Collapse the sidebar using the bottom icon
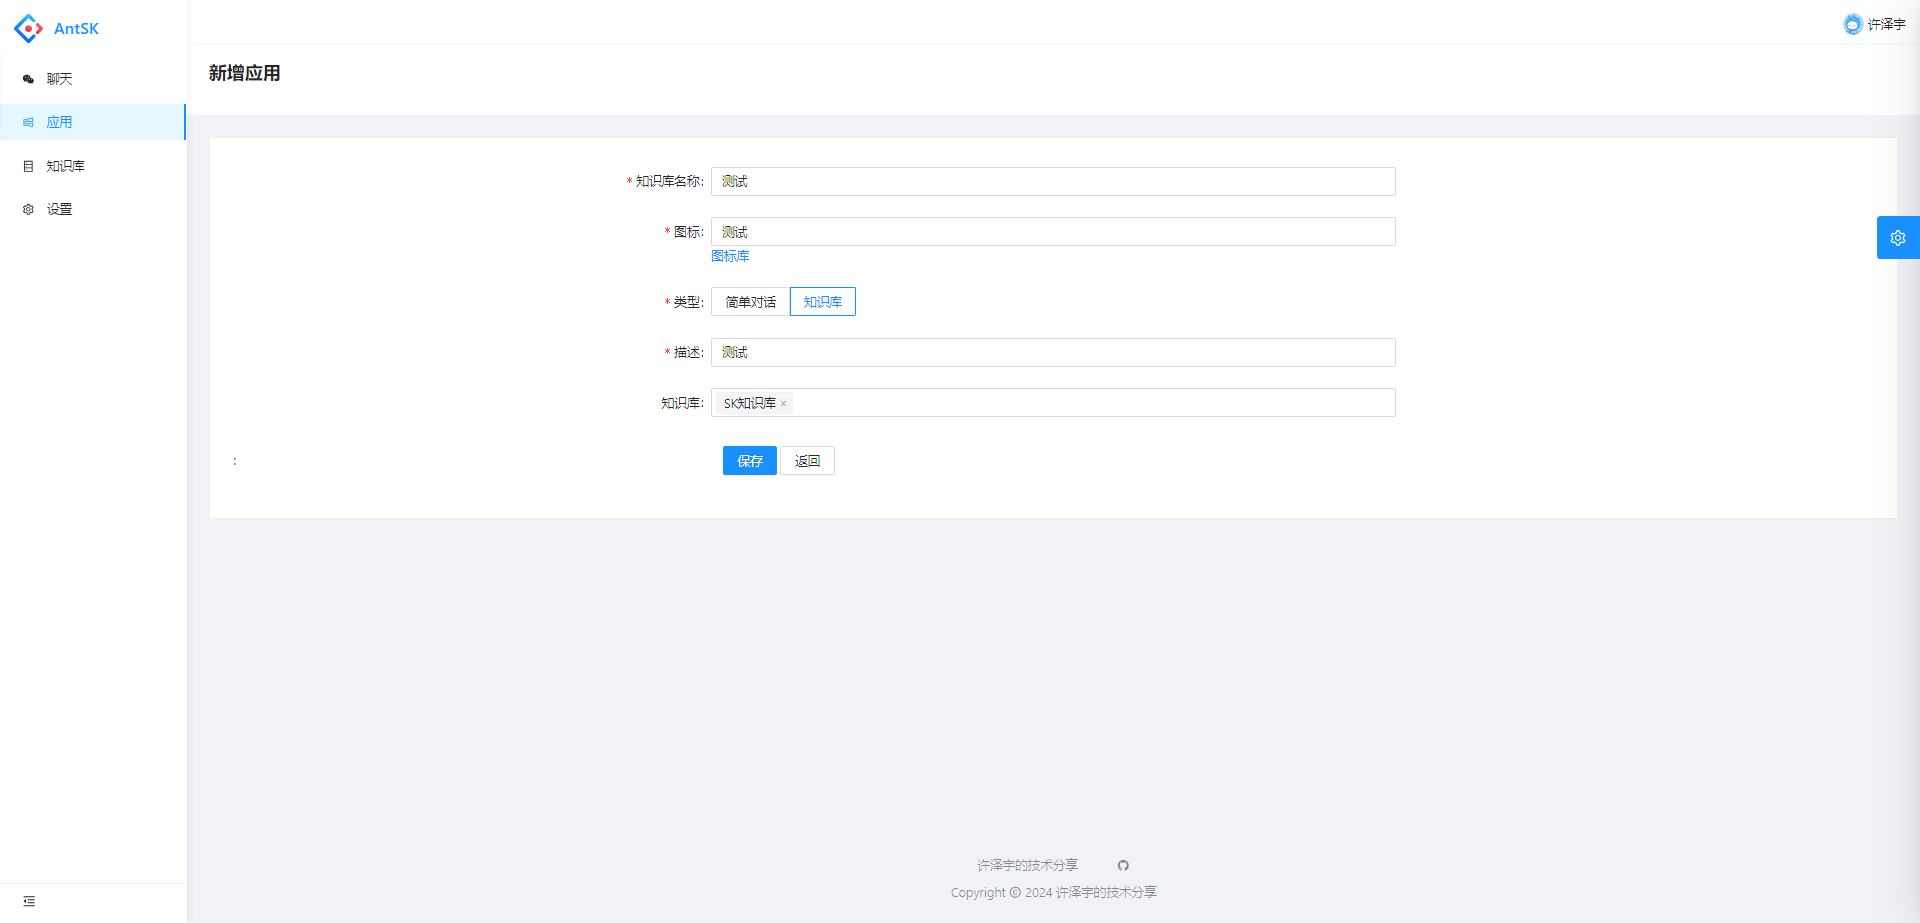Screen dimensions: 1920x923 click(29, 901)
